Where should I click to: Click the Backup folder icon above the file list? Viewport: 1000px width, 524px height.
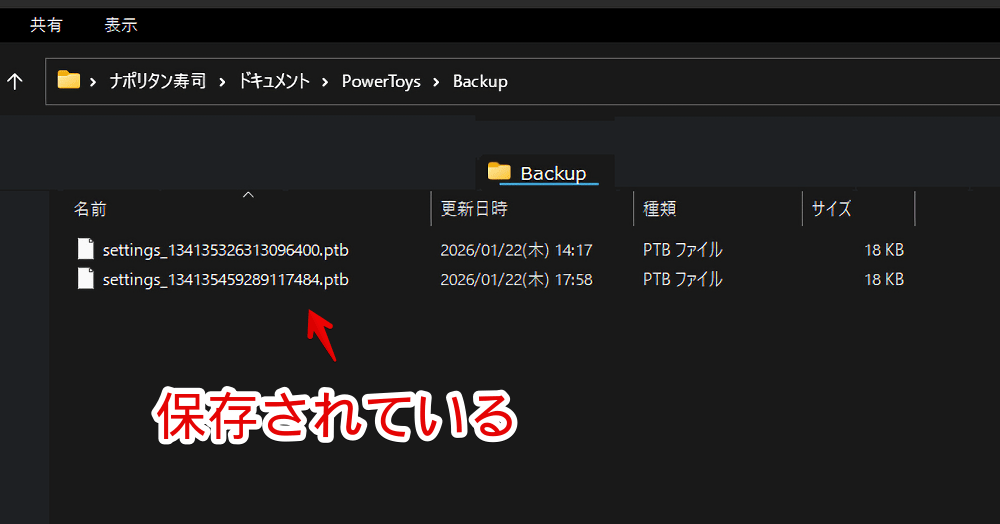[x=499, y=172]
